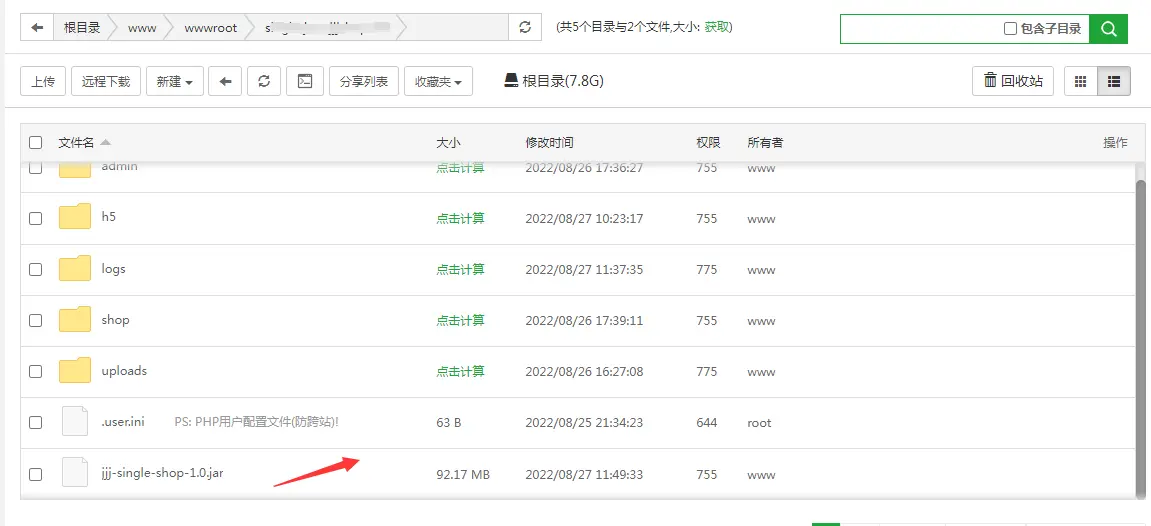Switch to list view layout
Image resolution: width=1151 pixels, height=526 pixels.
[x=1114, y=82]
